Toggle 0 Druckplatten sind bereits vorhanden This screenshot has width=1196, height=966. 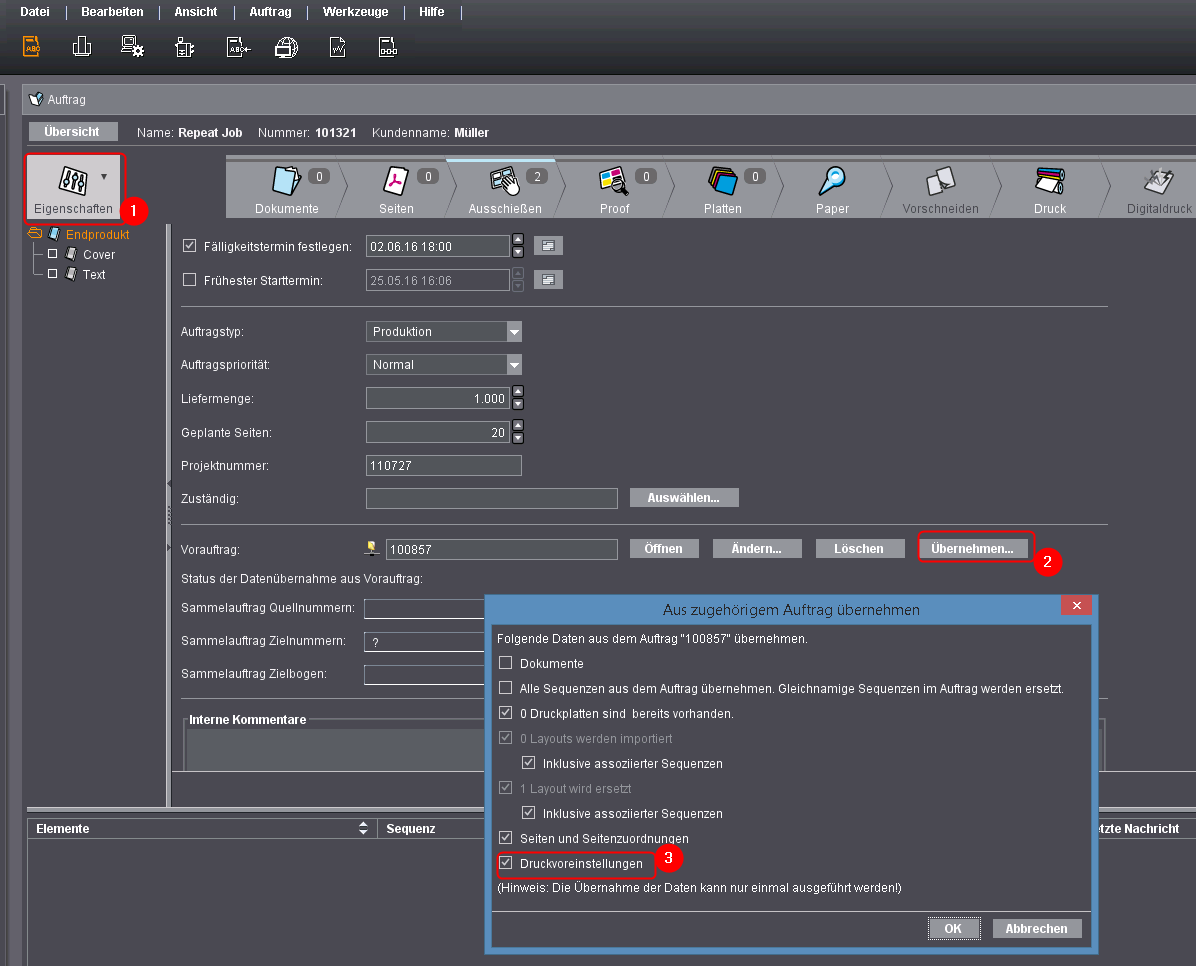click(506, 713)
